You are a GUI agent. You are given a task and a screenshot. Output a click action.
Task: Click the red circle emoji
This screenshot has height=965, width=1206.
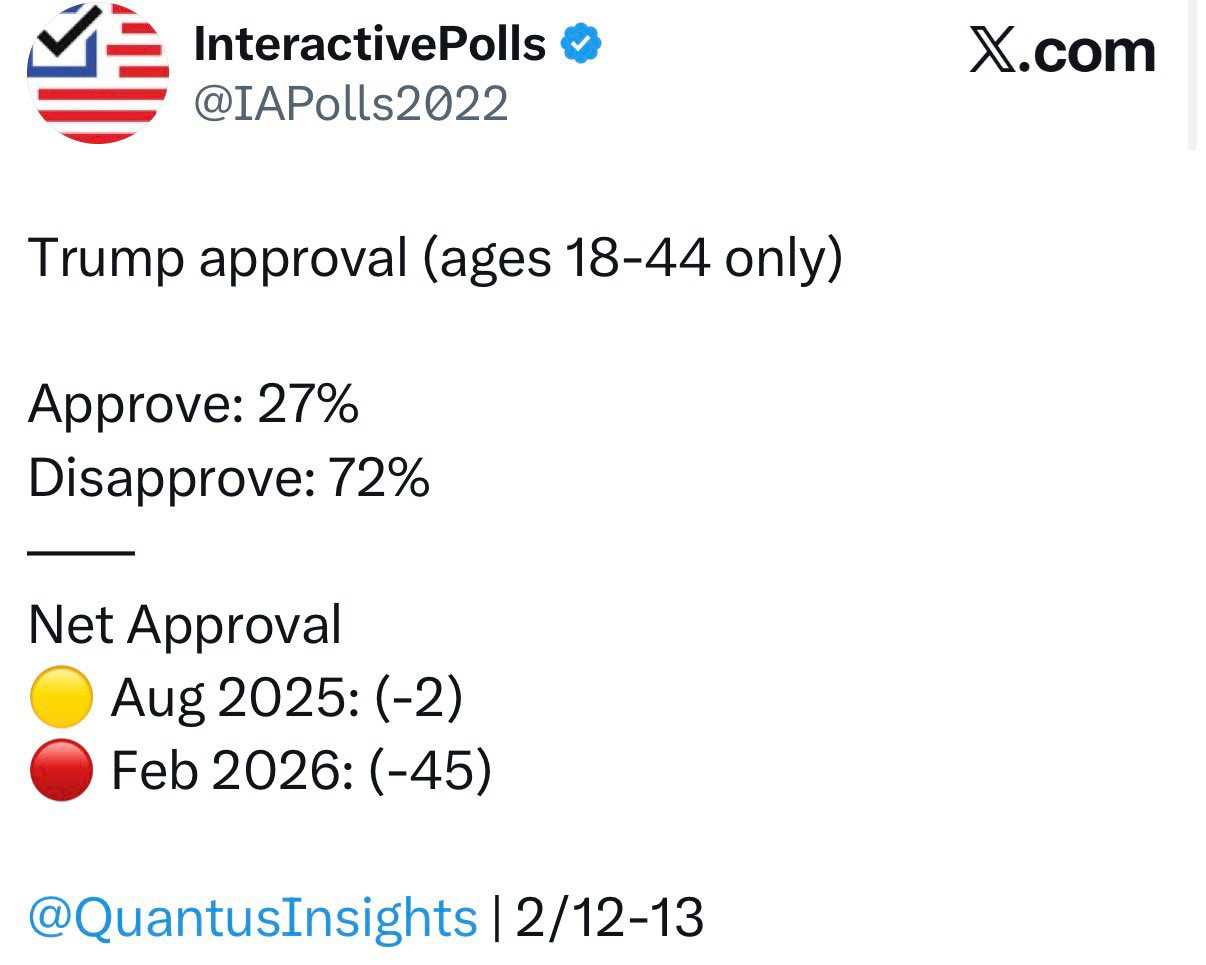point(61,771)
